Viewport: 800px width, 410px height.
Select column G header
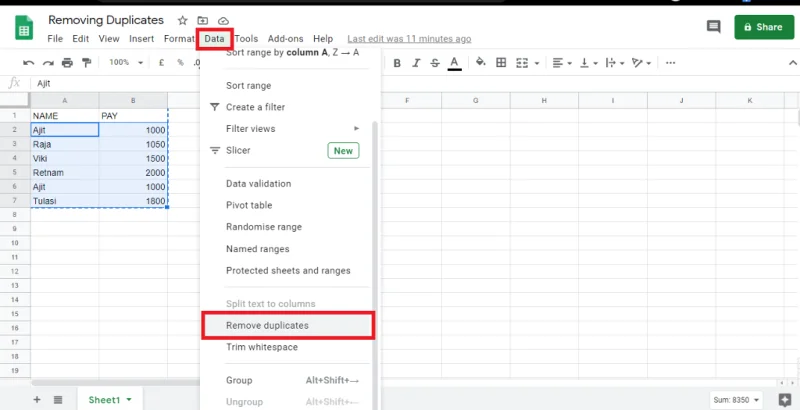[476, 100]
